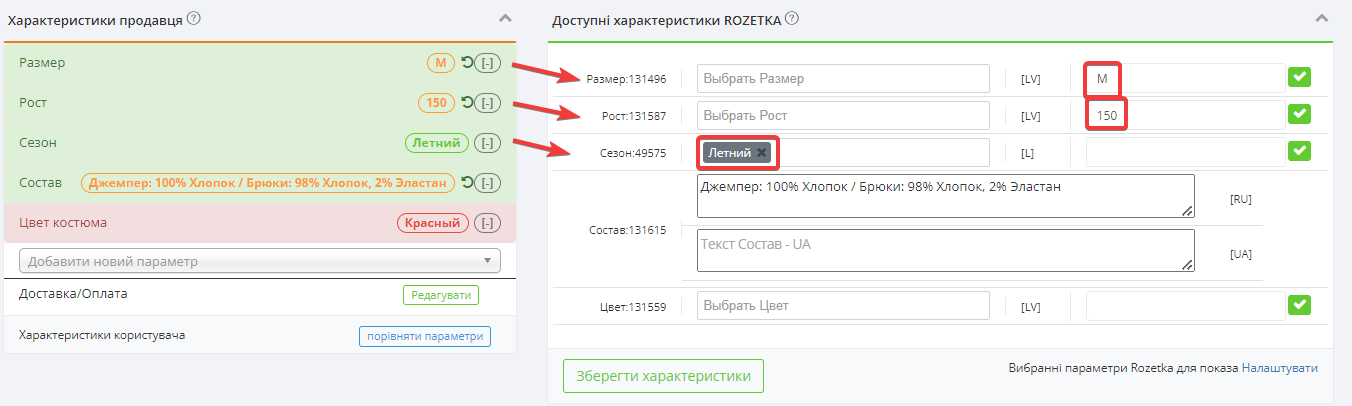Image resolution: width=1352 pixels, height=406 pixels.
Task: Click the порівняти параметри button
Action: pos(425,336)
